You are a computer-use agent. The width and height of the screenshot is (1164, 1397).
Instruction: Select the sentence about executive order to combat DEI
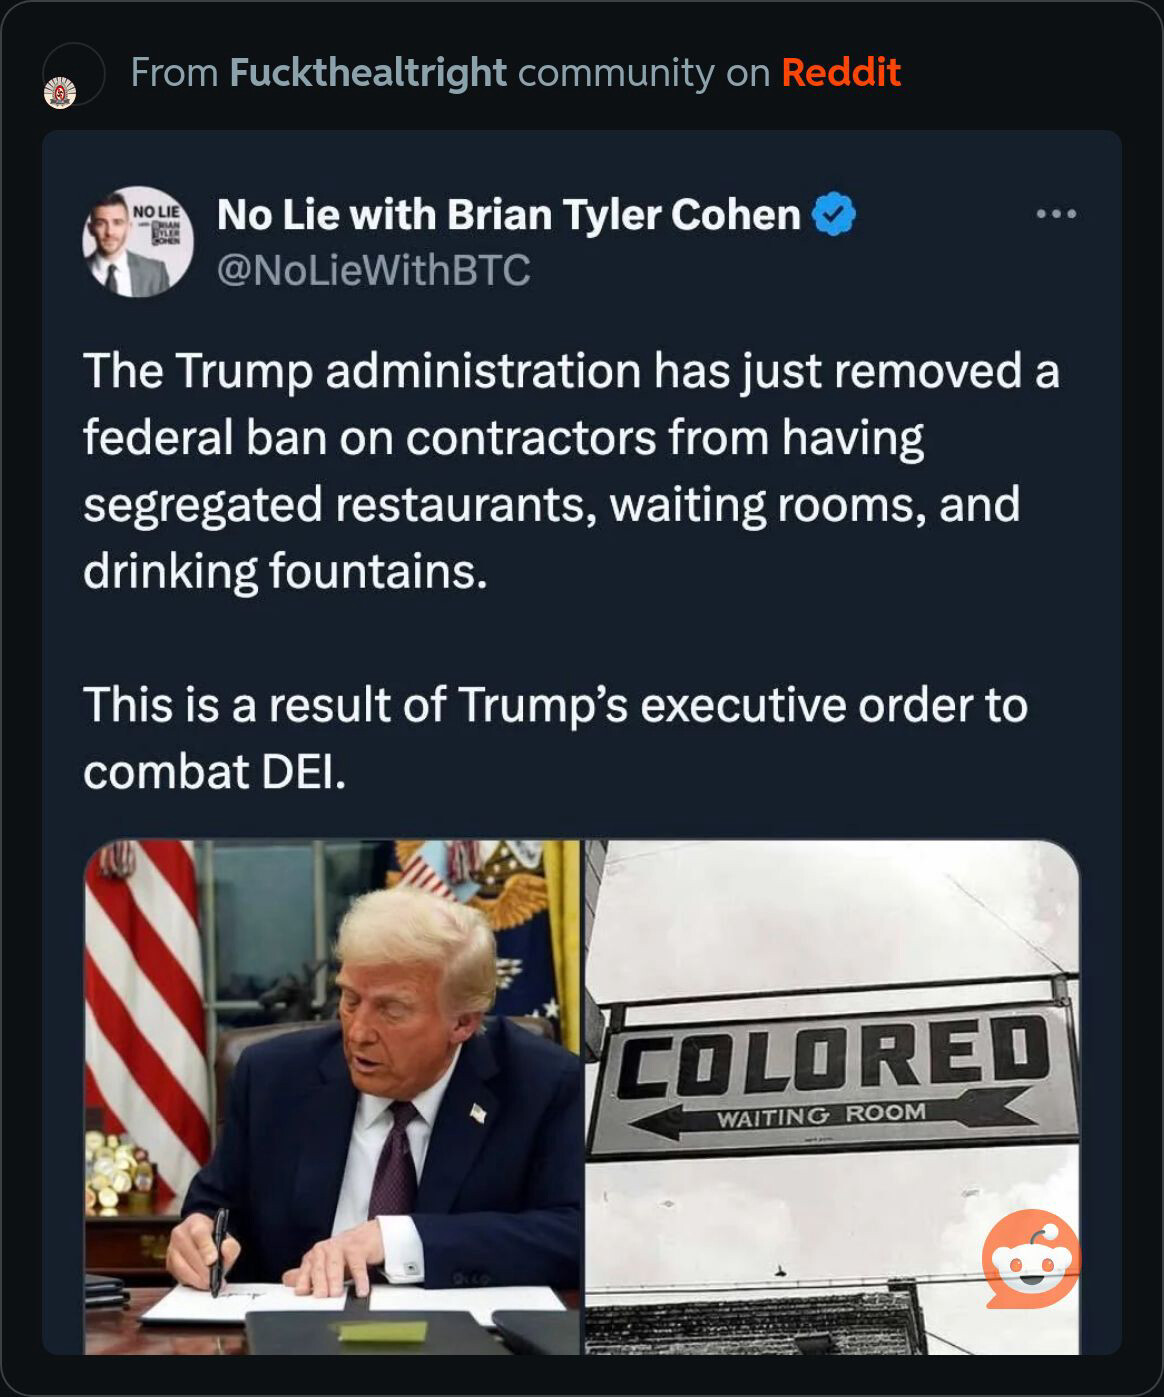(556, 738)
